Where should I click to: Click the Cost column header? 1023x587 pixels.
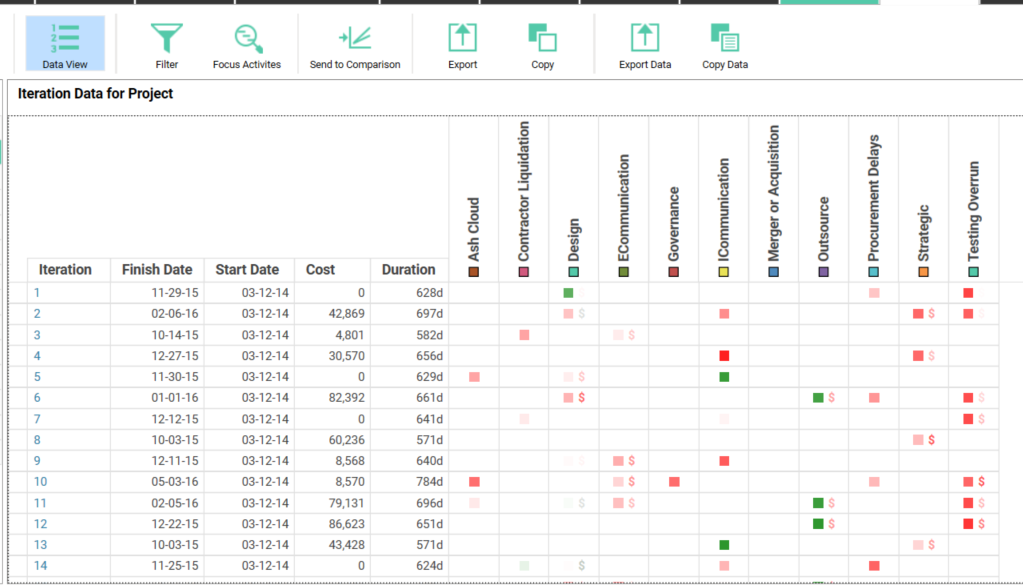[x=321, y=270]
